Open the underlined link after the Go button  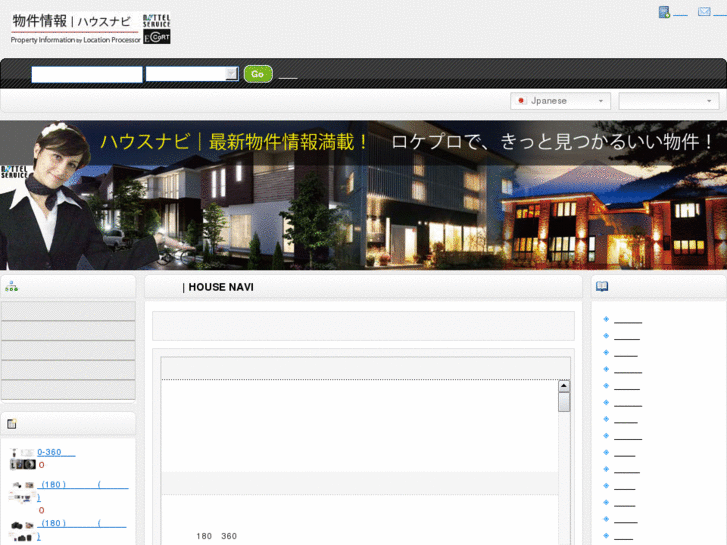pyautogui.click(x=288, y=77)
